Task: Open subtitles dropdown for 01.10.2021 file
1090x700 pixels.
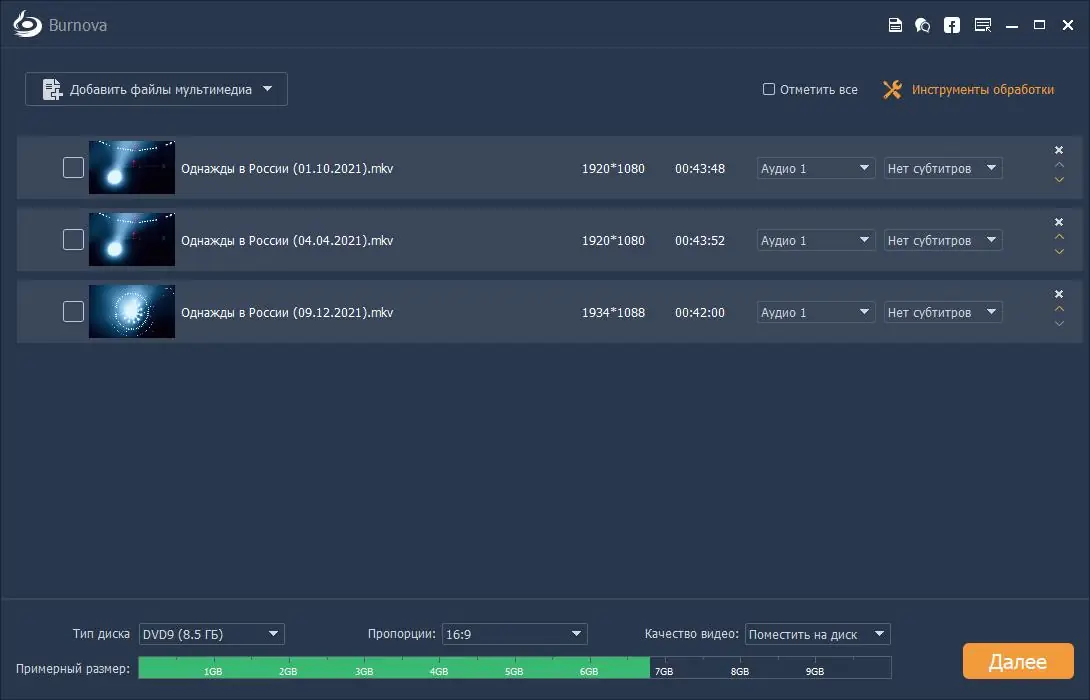Action: coord(943,168)
